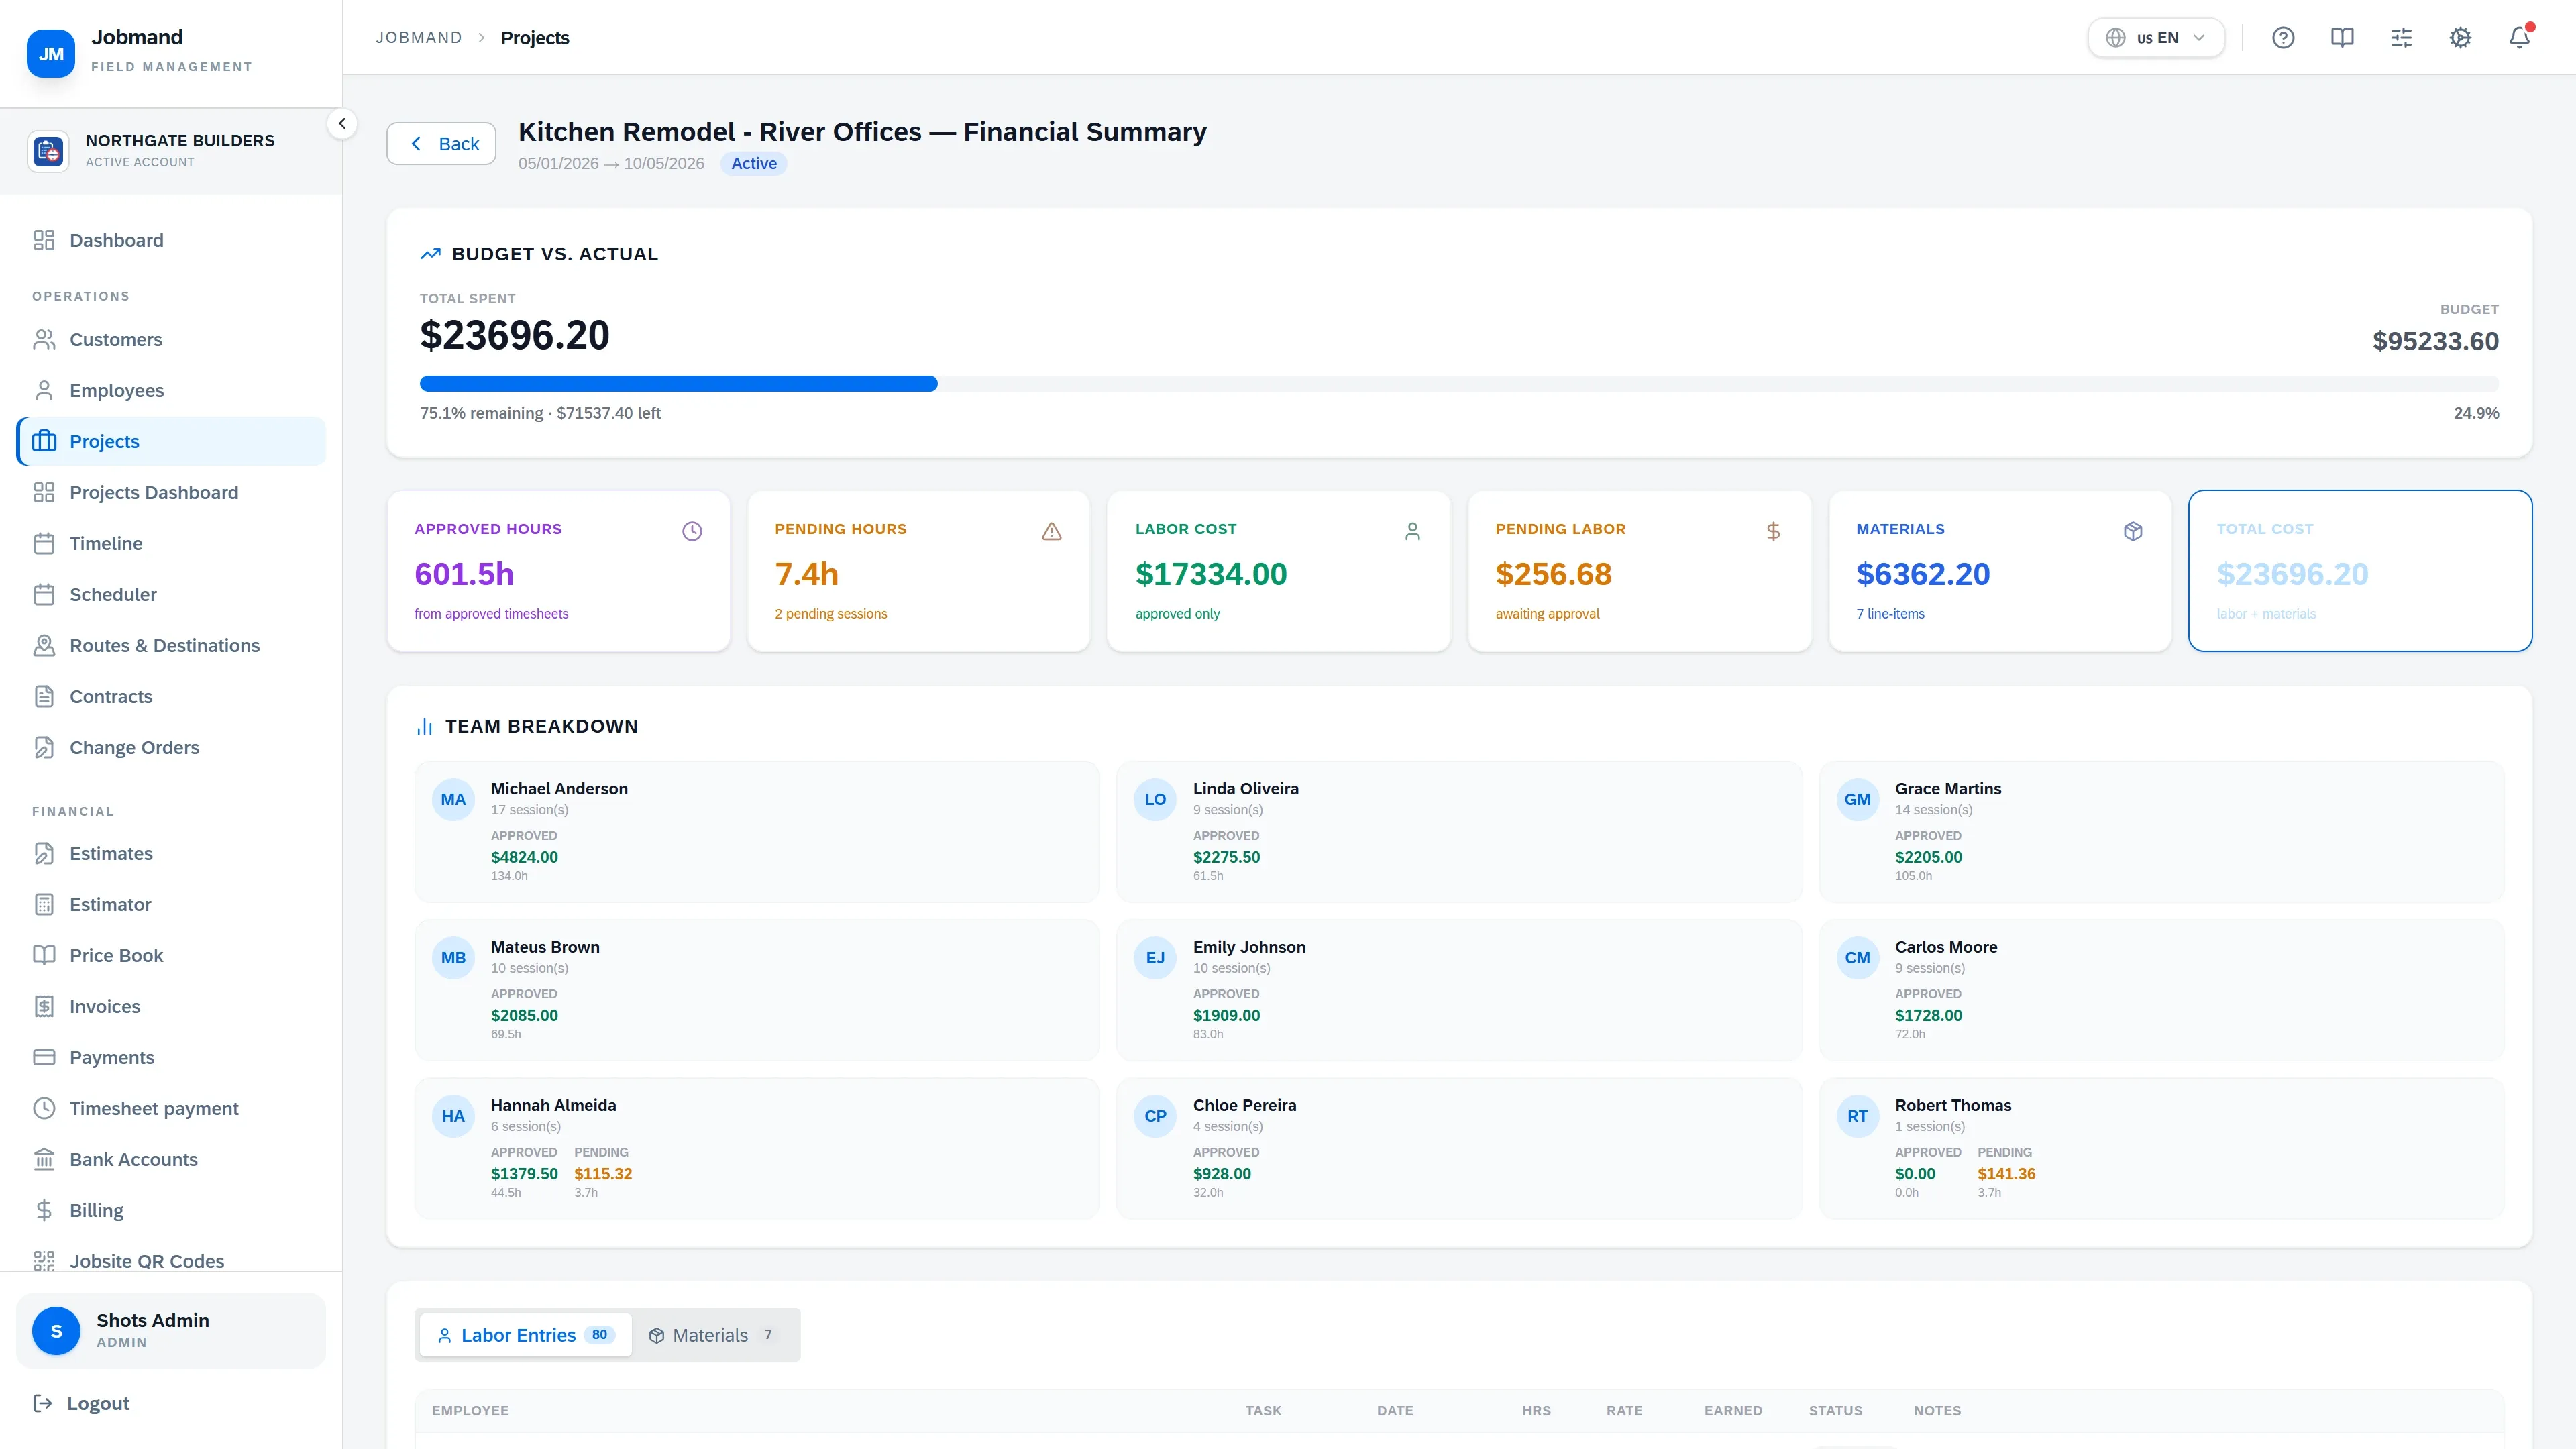The width and height of the screenshot is (2576, 1449).
Task: Click the budget spent progress bar
Action: tap(1459, 384)
